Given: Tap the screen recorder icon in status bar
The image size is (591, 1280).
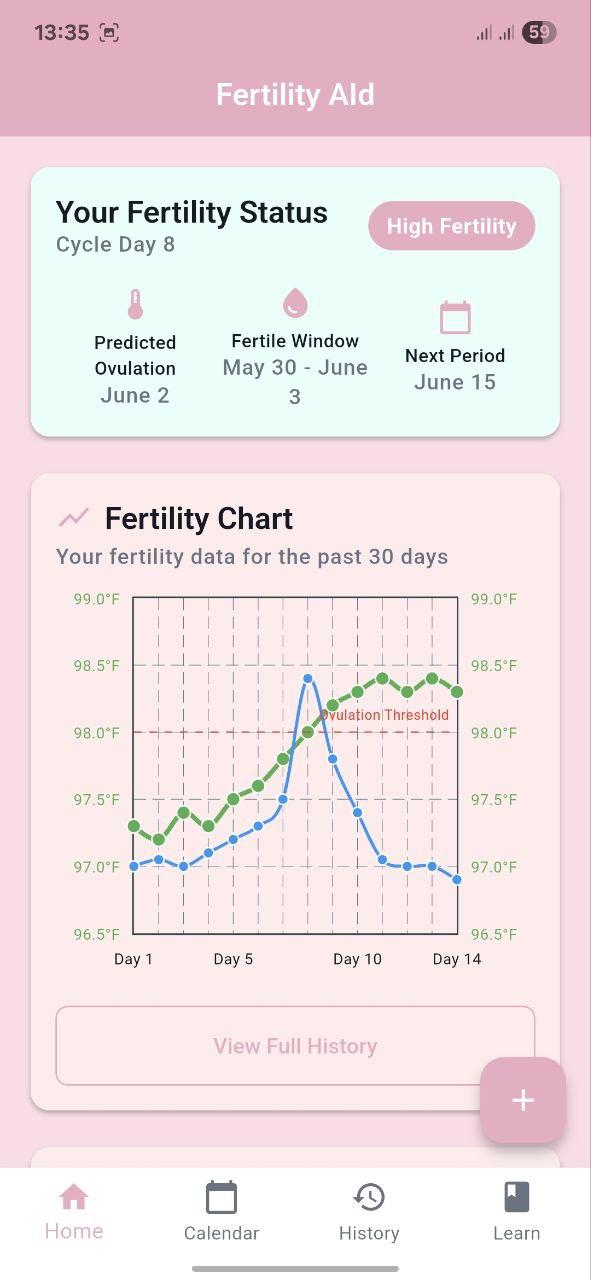Looking at the screenshot, I should pyautogui.click(x=109, y=32).
